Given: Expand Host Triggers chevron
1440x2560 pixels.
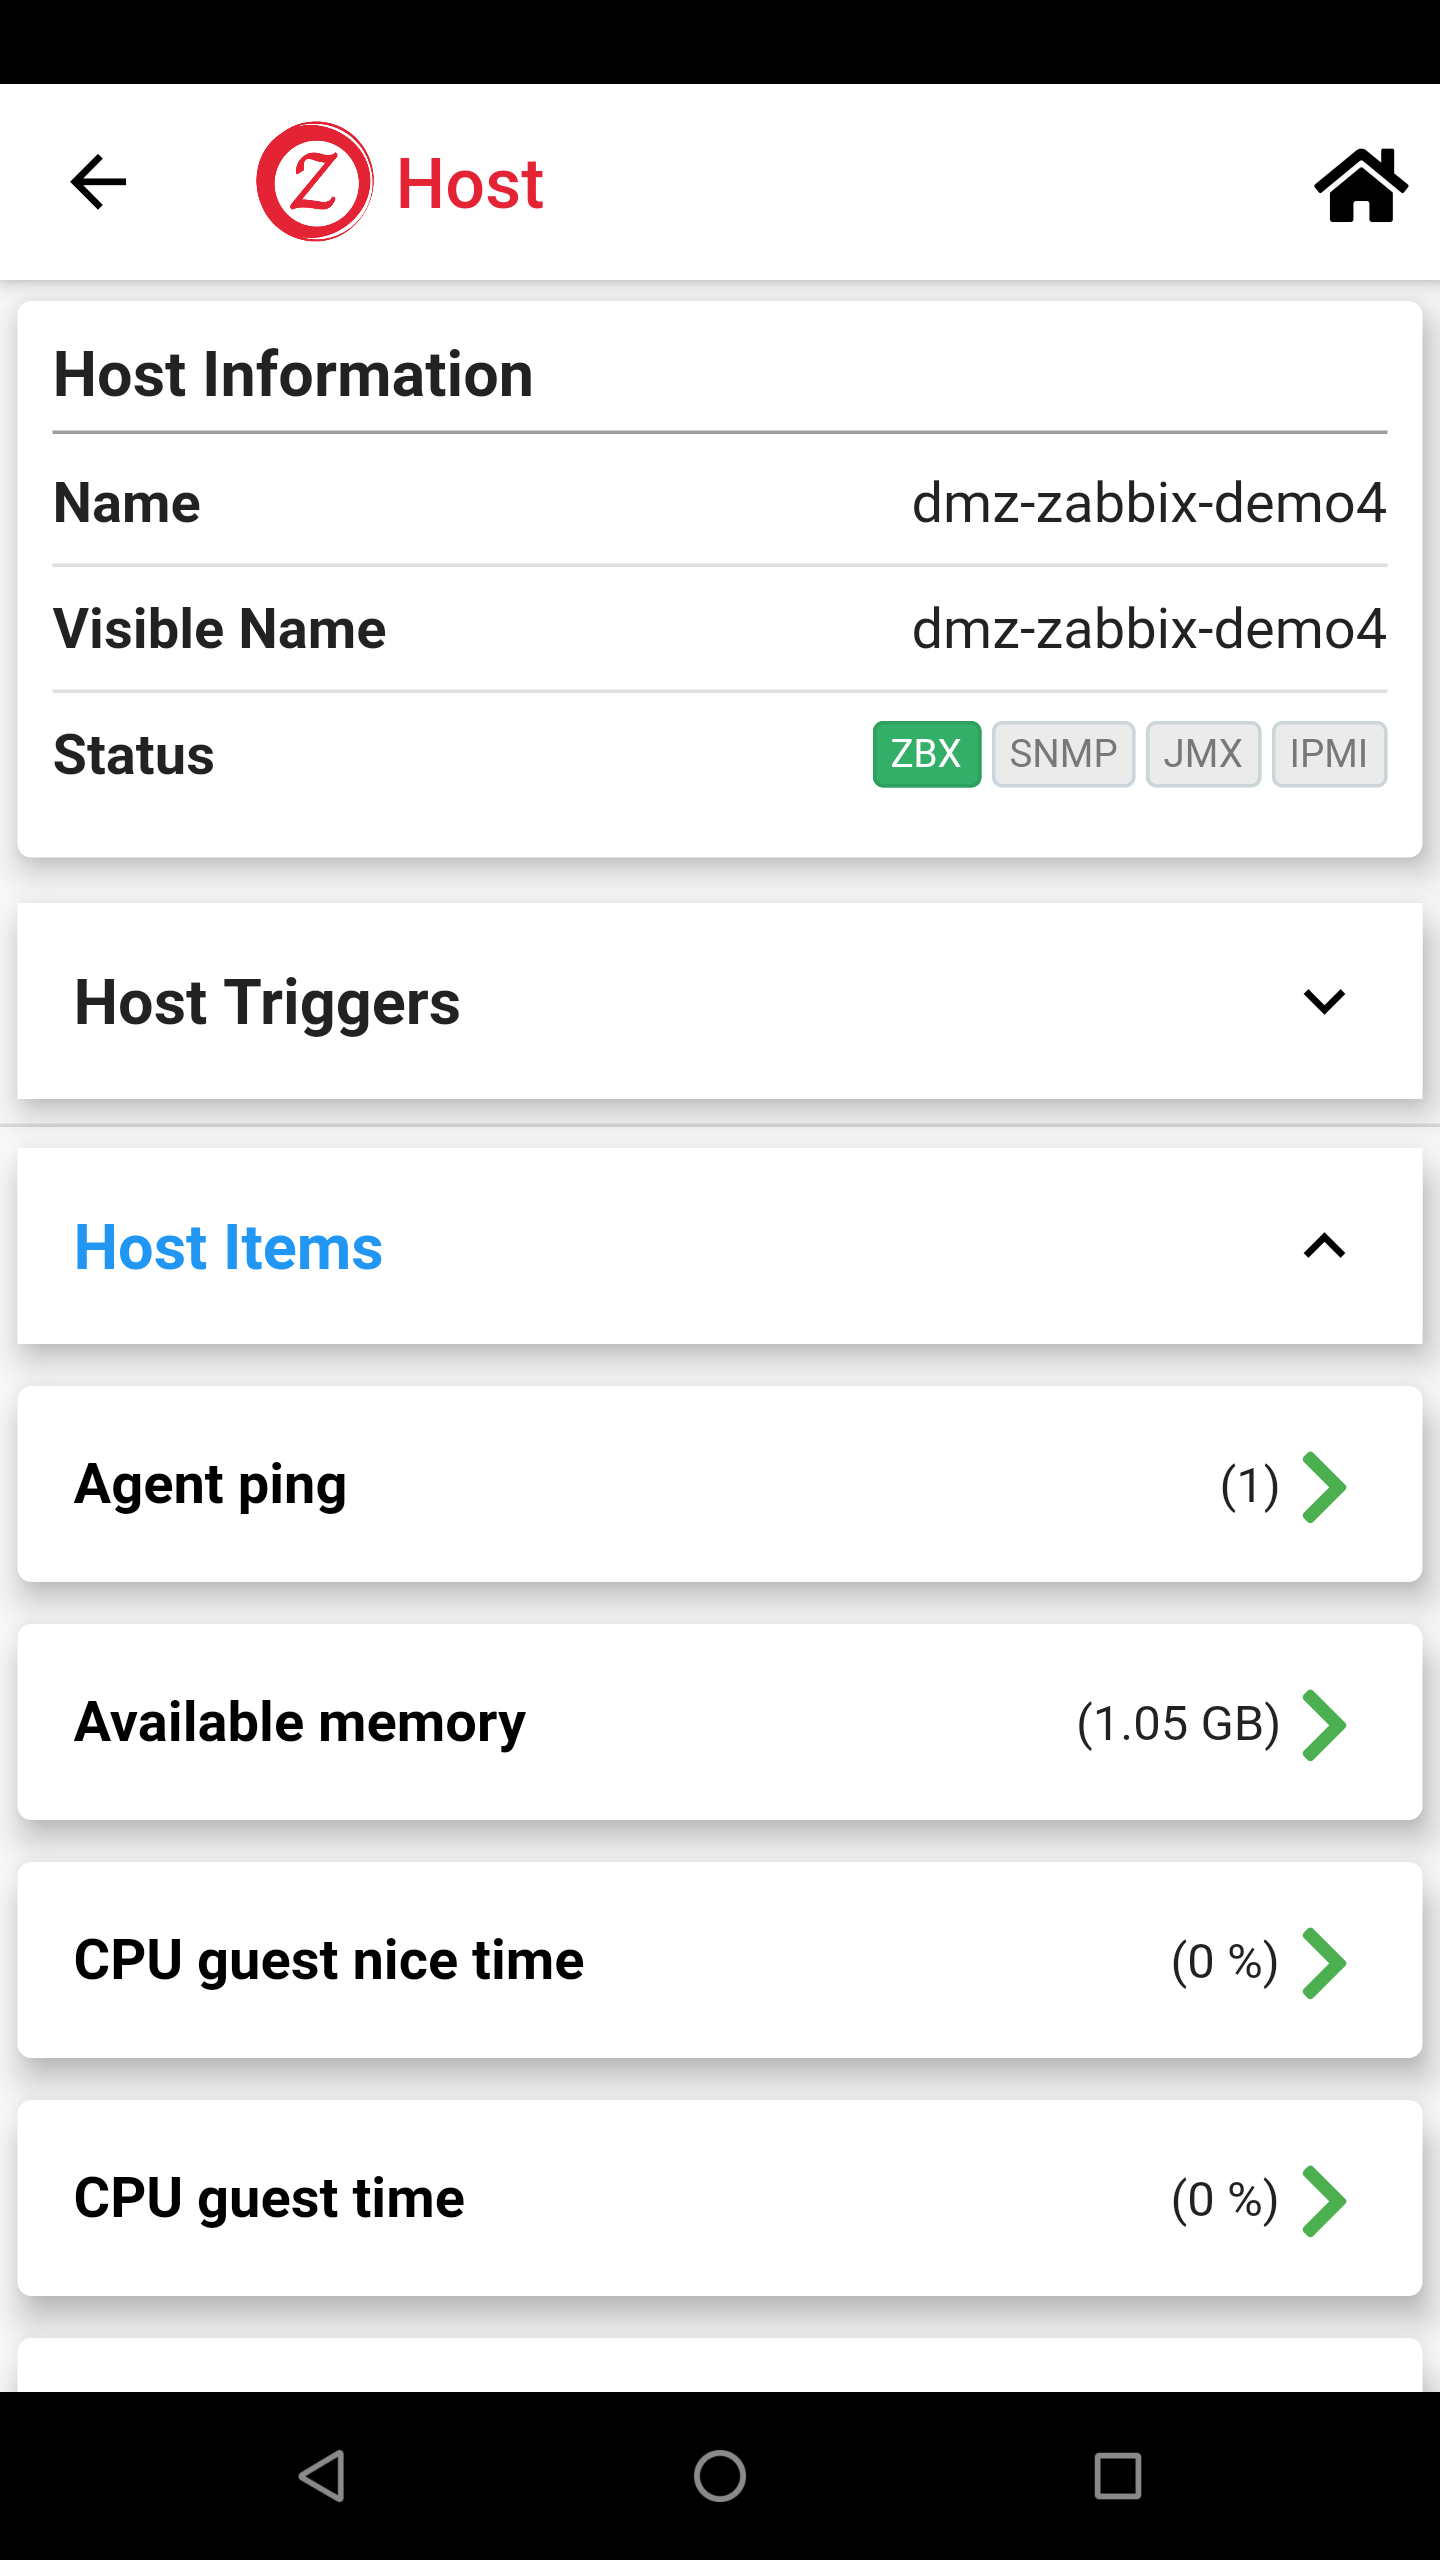Looking at the screenshot, I should click(x=1325, y=1001).
